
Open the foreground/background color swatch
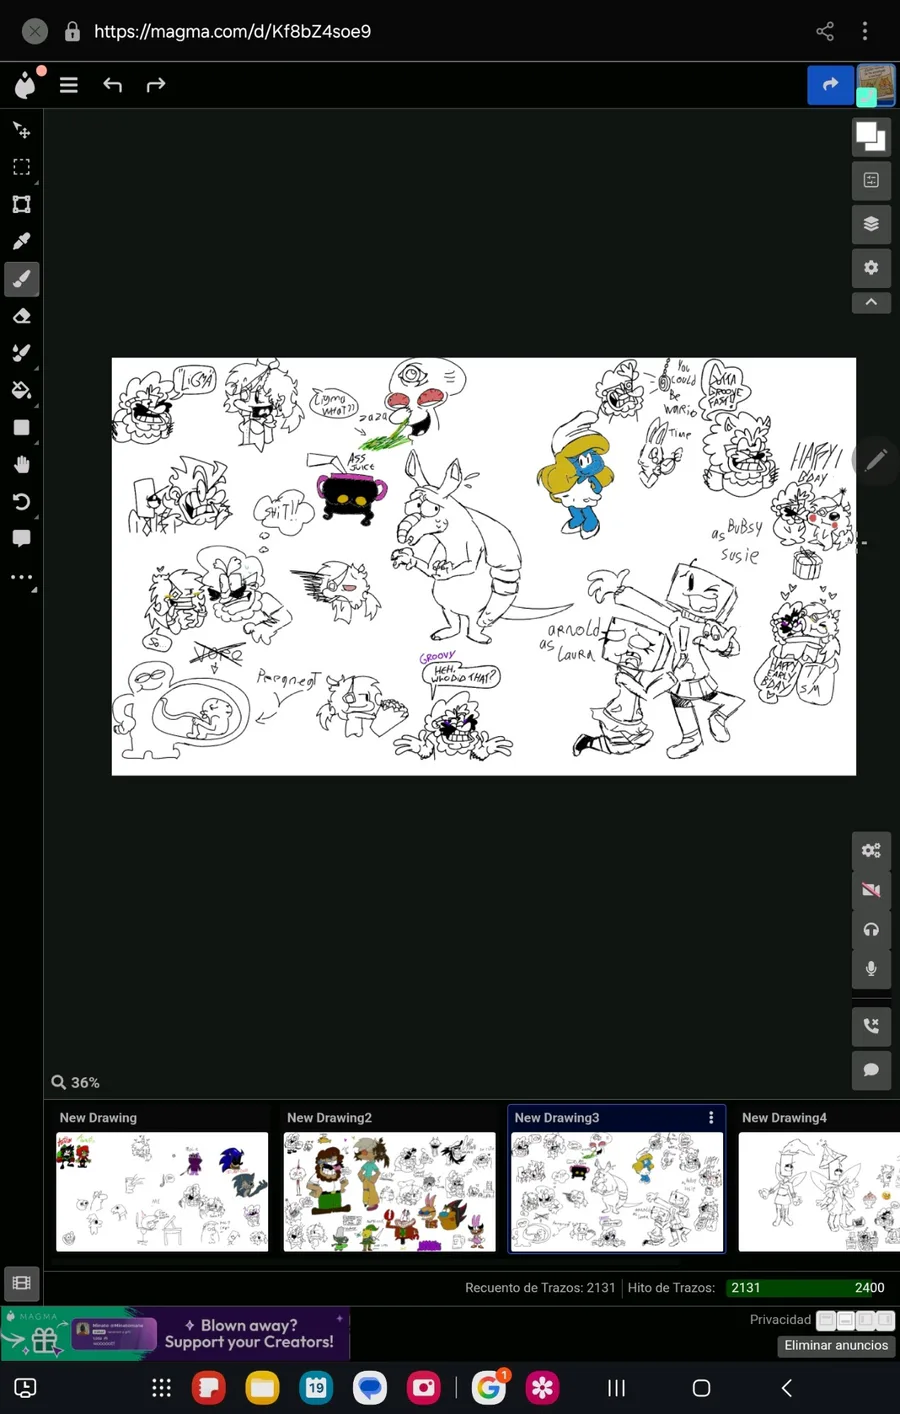[x=871, y=136]
